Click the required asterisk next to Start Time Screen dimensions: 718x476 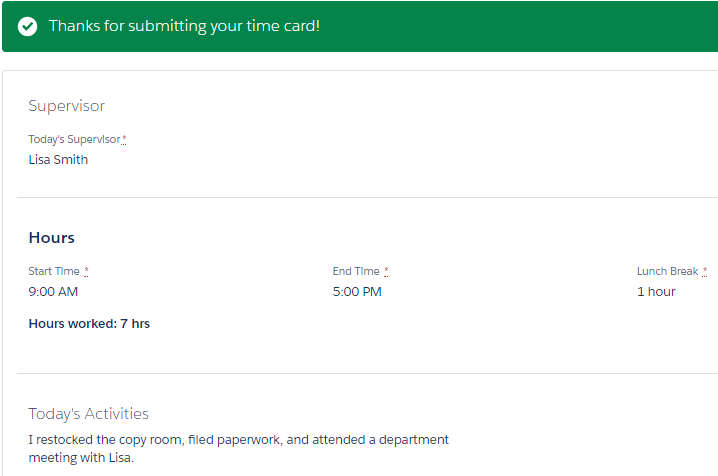(87, 271)
